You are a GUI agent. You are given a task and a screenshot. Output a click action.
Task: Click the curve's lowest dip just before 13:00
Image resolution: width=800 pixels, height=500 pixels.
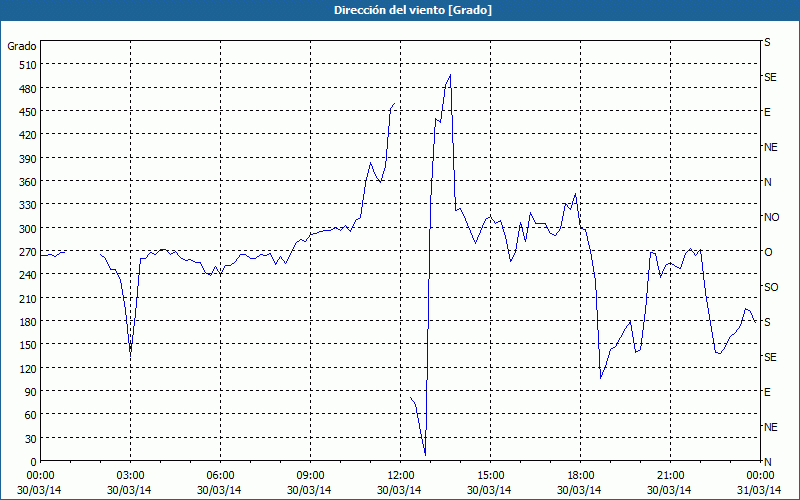425,455
